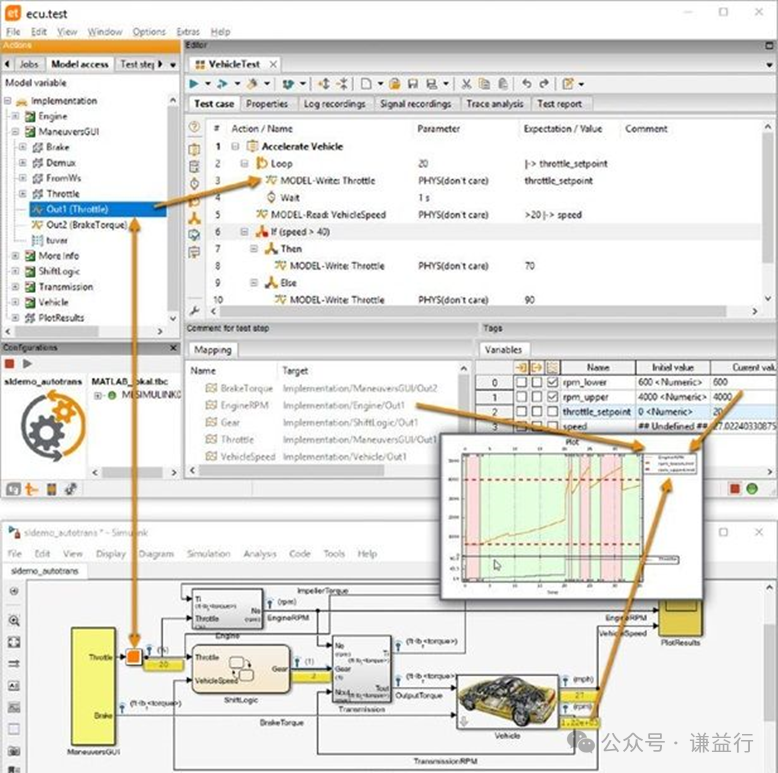Switch to the Properties tab
The height and width of the screenshot is (773, 778).
(x=267, y=104)
